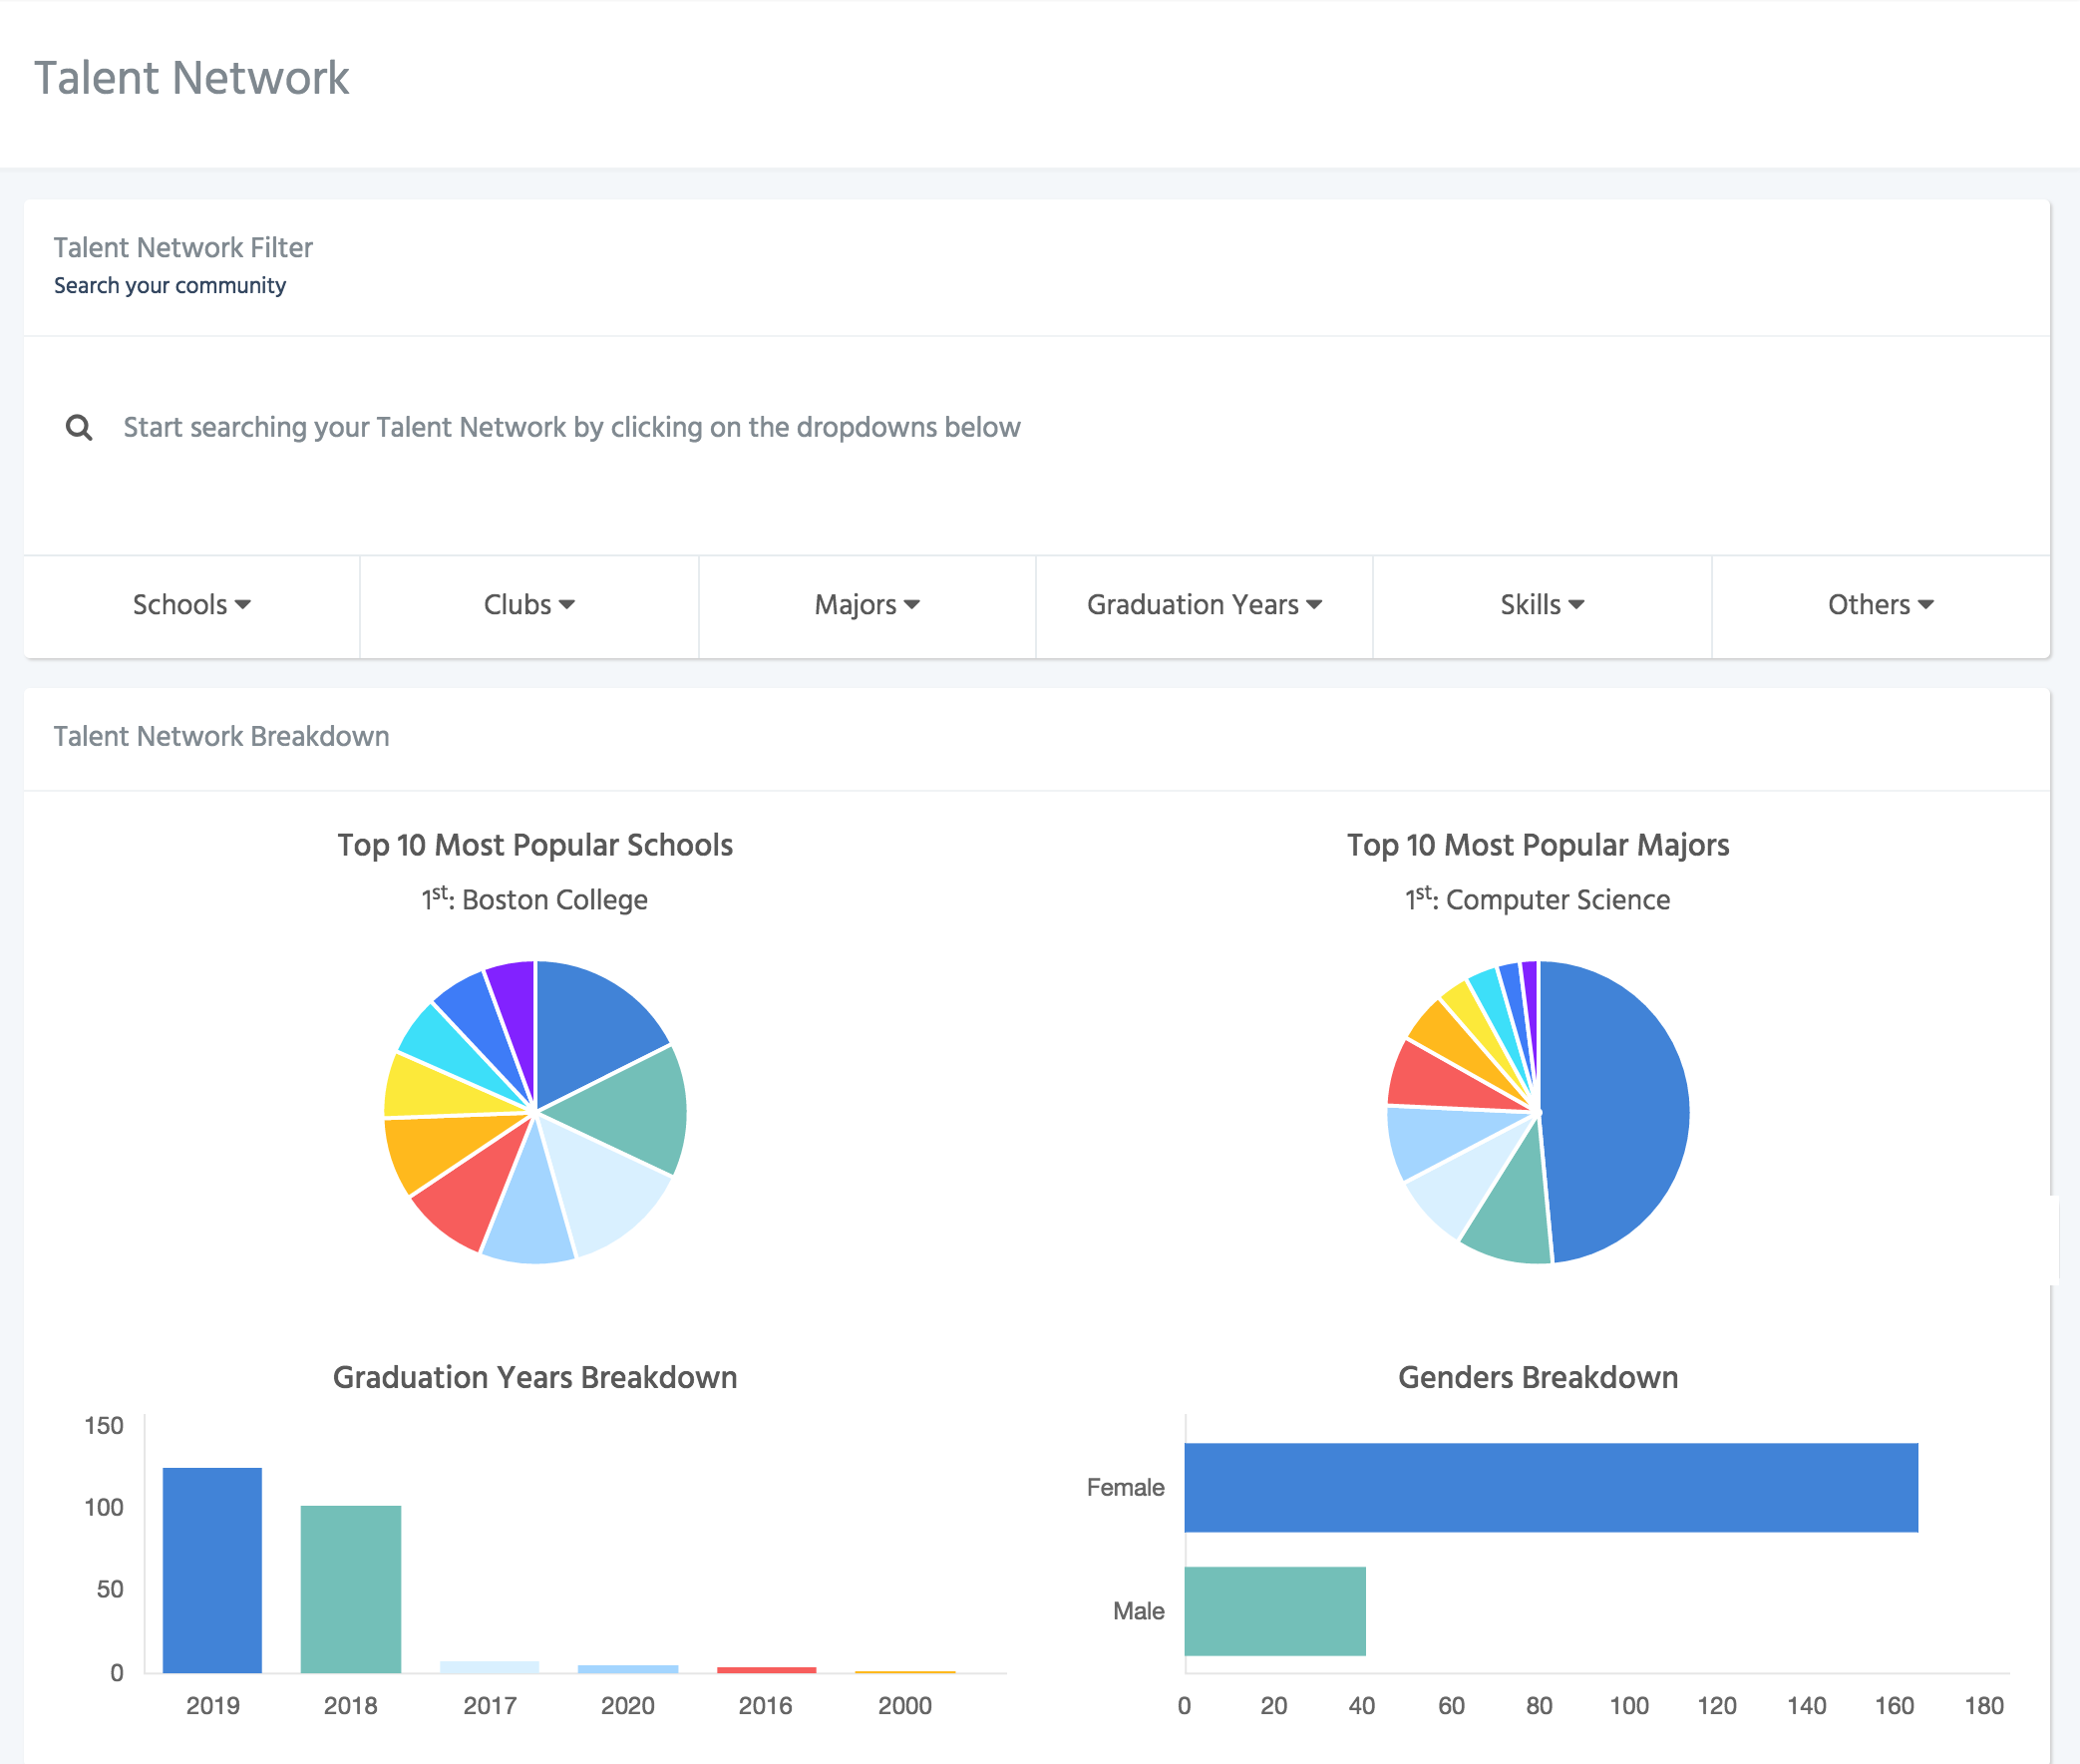Expand Graduation Years dropdown
Viewport: 2080px width, 1764px height.
(1204, 605)
